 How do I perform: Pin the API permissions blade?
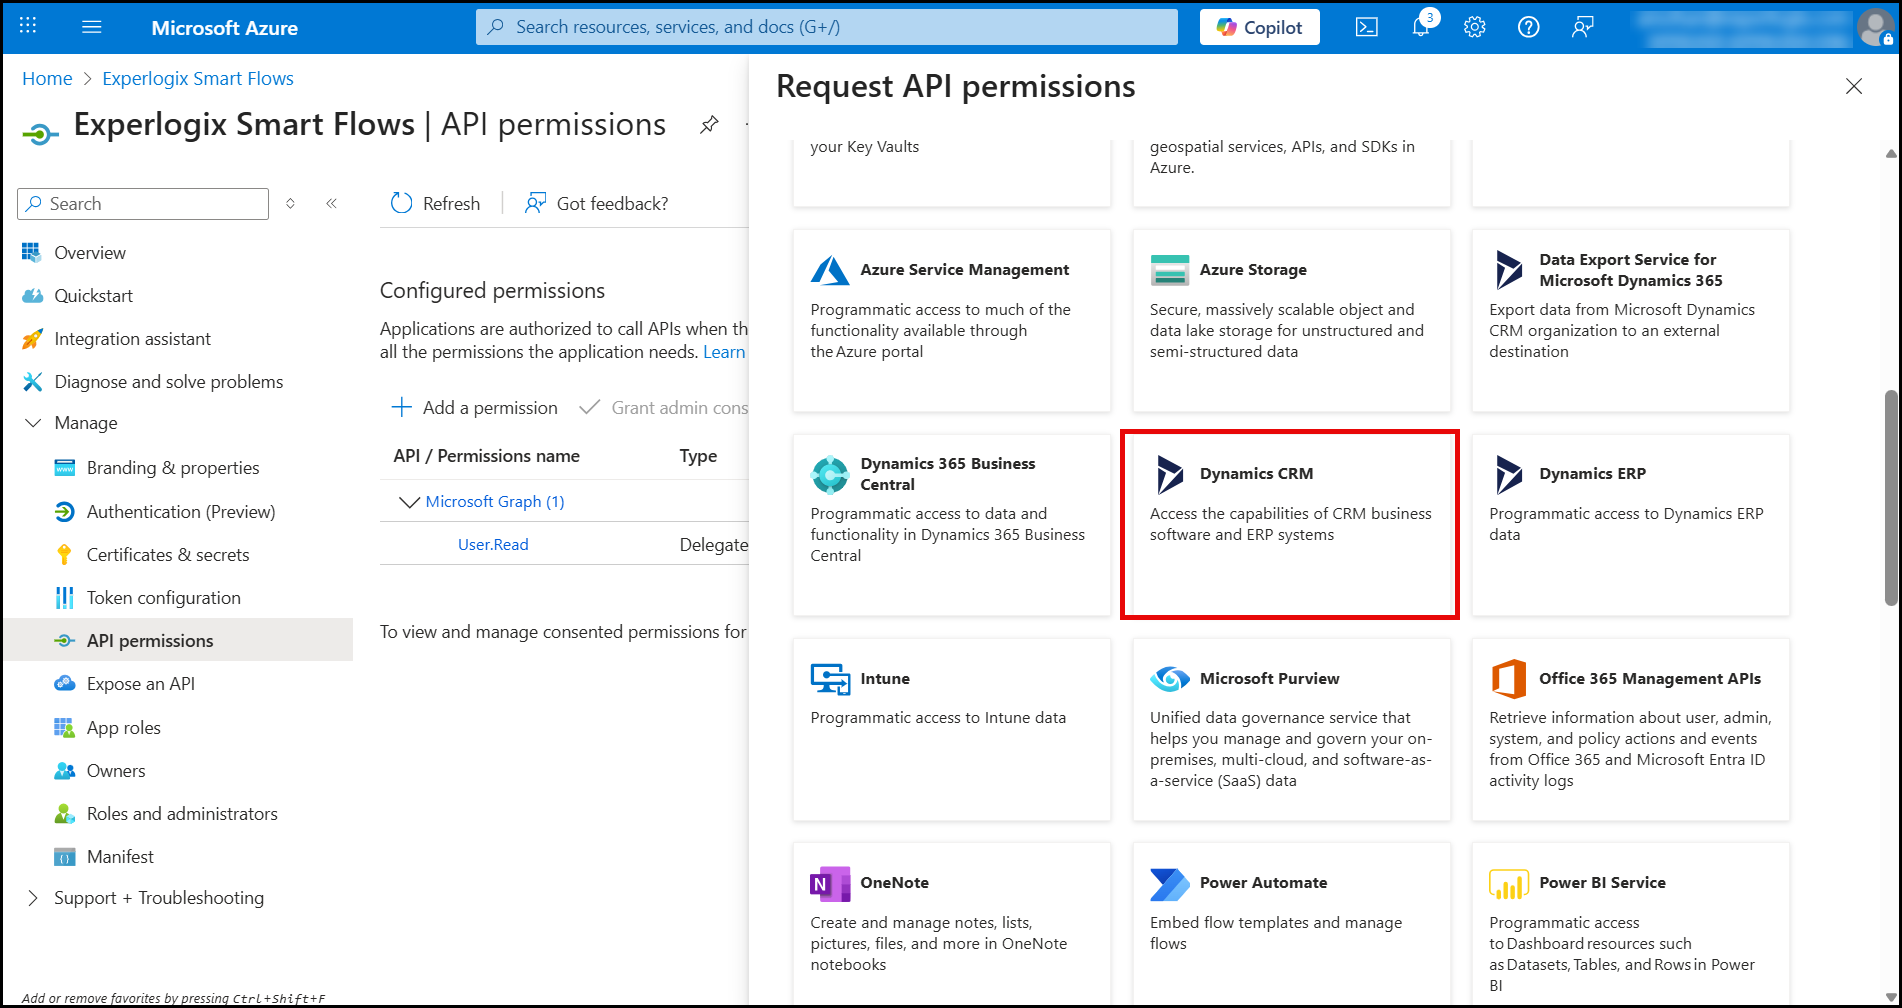709,125
